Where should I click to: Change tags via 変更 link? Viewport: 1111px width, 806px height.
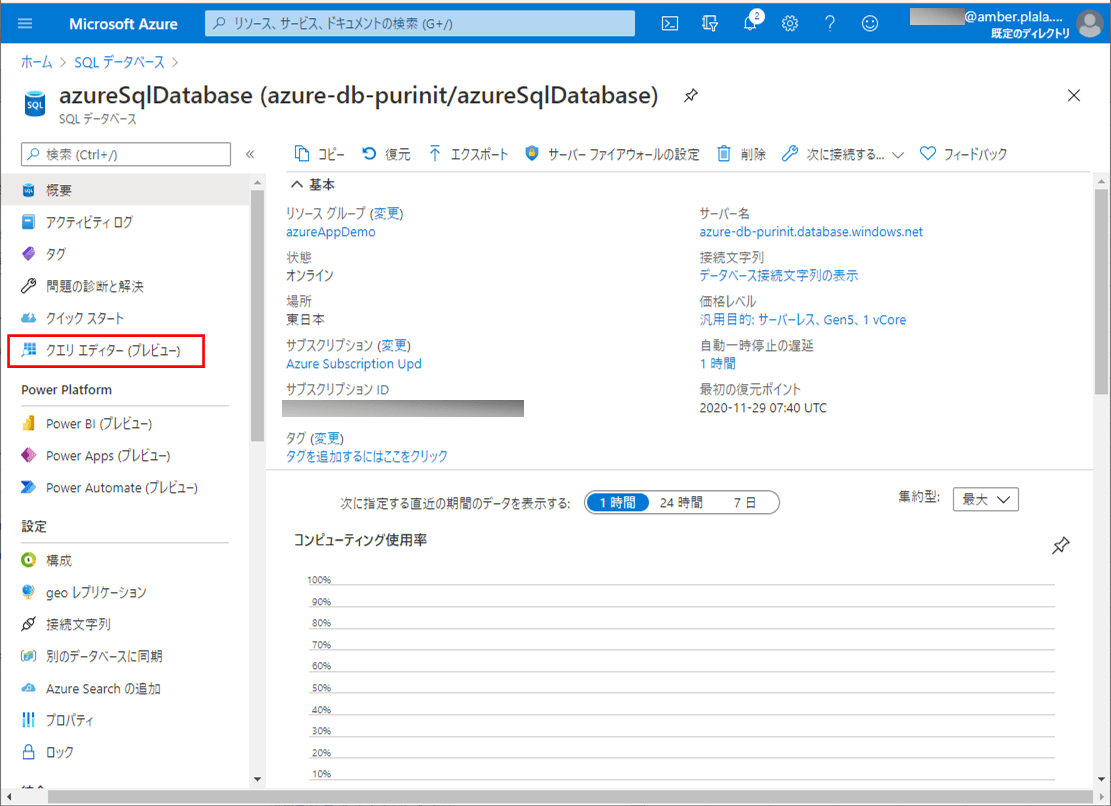point(327,438)
